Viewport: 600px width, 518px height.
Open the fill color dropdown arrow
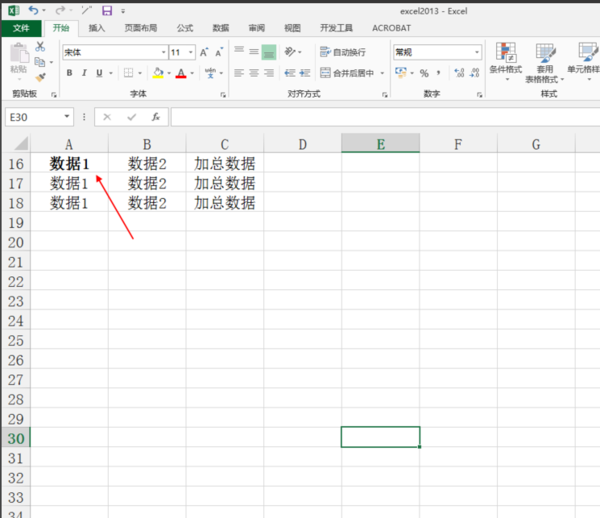169,73
